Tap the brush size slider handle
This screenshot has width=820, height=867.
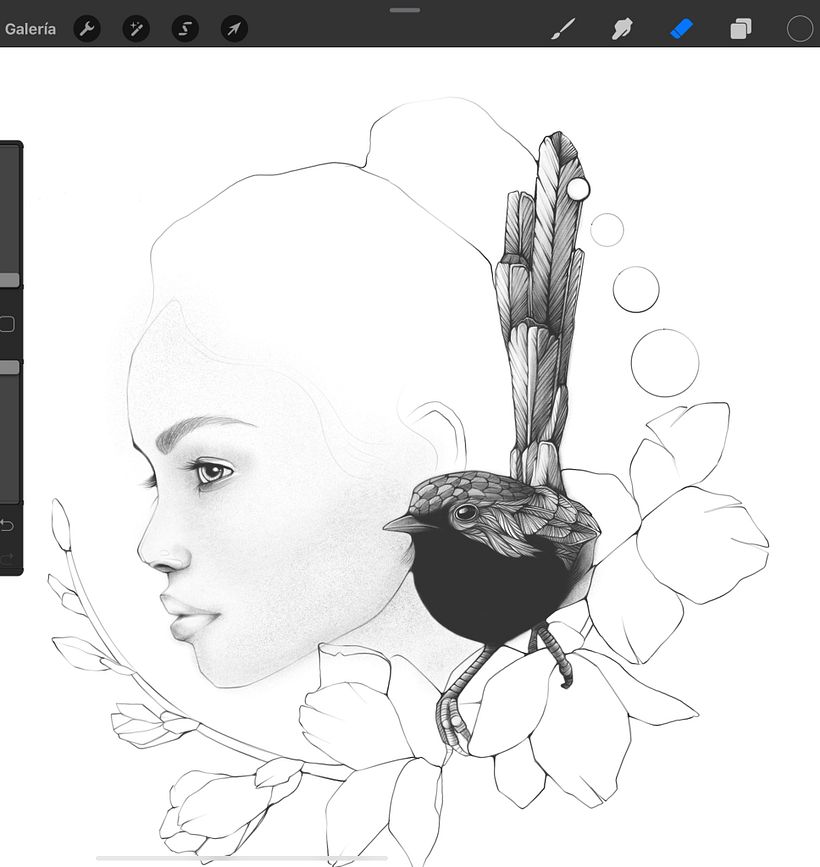click(x=9, y=280)
